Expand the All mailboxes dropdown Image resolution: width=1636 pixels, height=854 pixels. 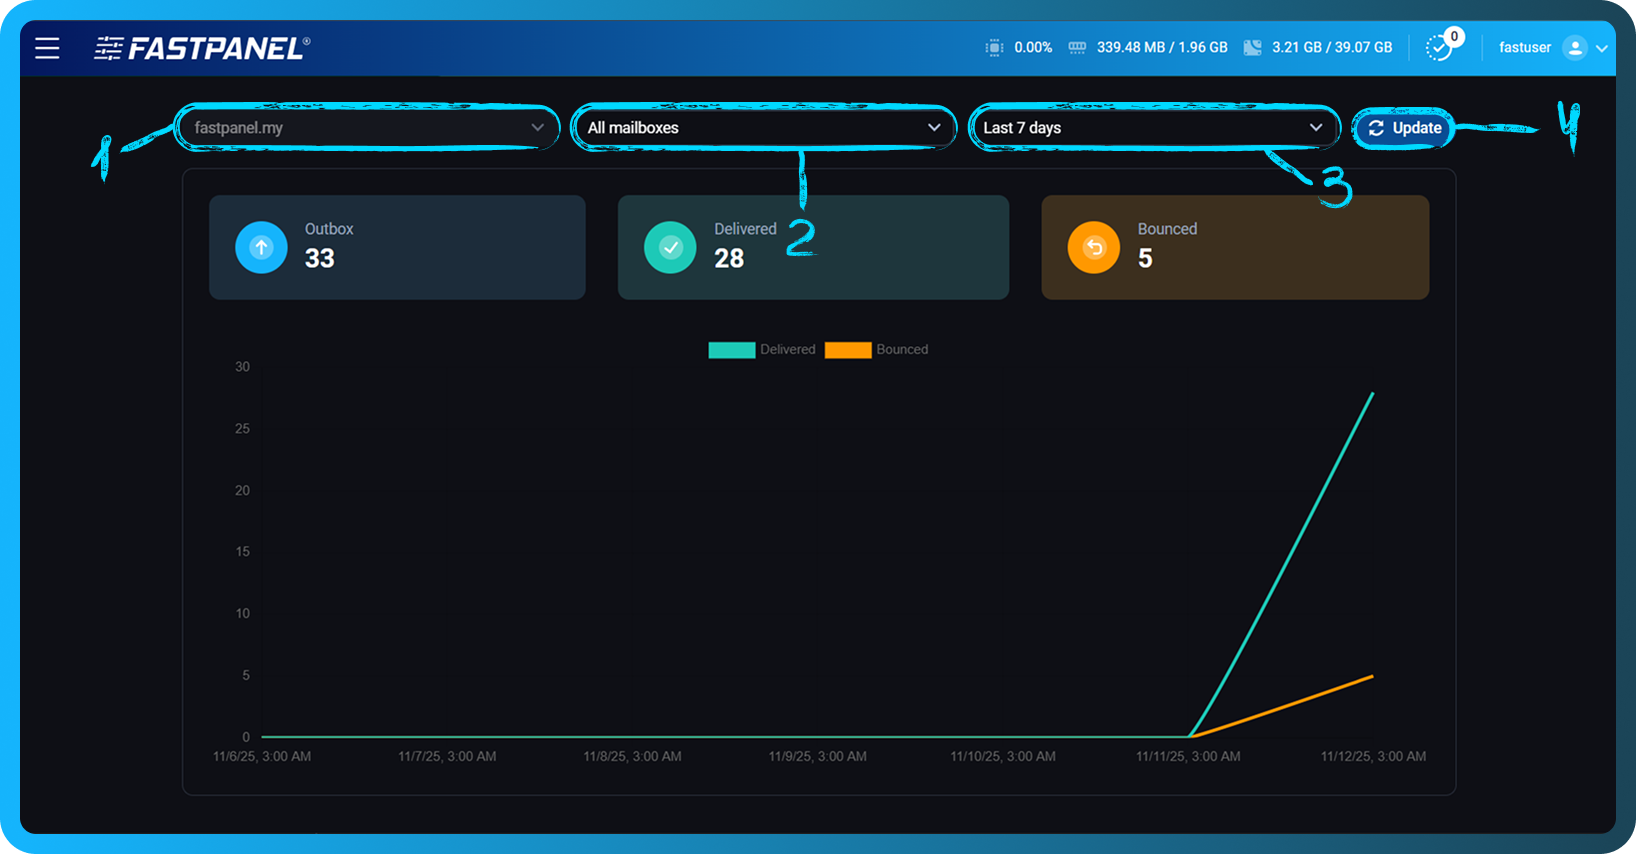tap(763, 128)
